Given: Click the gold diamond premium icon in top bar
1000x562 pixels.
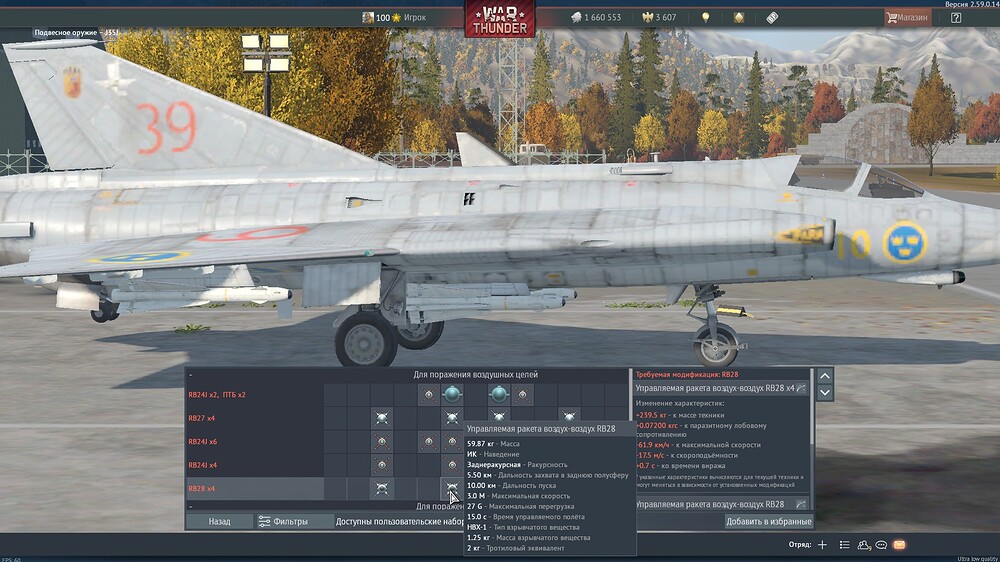Looking at the screenshot, I should (x=739, y=18).
